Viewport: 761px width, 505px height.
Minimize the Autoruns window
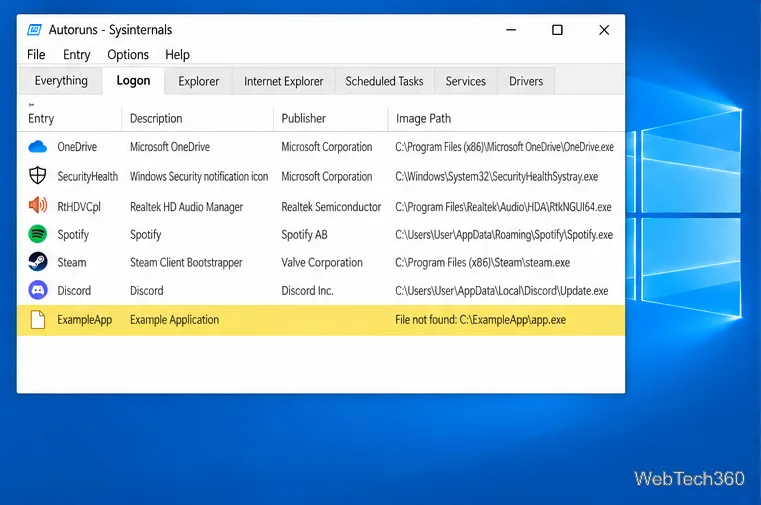point(511,30)
